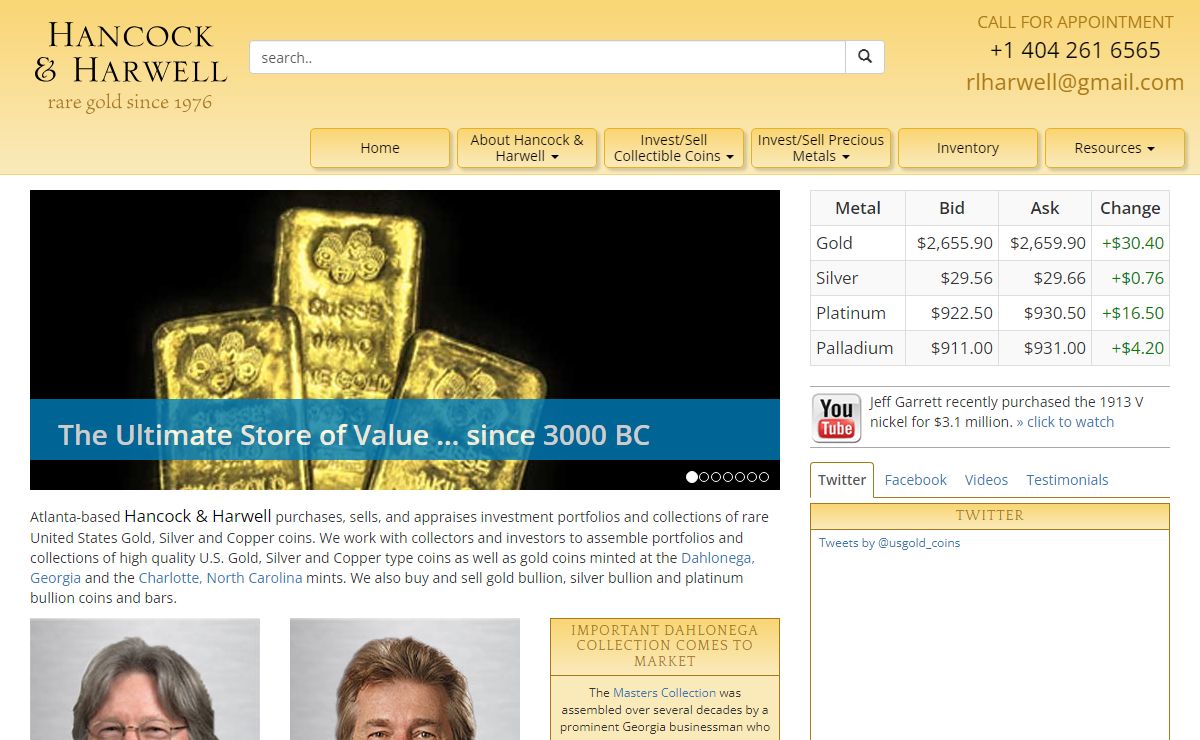This screenshot has height=740, width=1200.
Task: Click the Hancock & Harwell logo
Action: click(130, 67)
